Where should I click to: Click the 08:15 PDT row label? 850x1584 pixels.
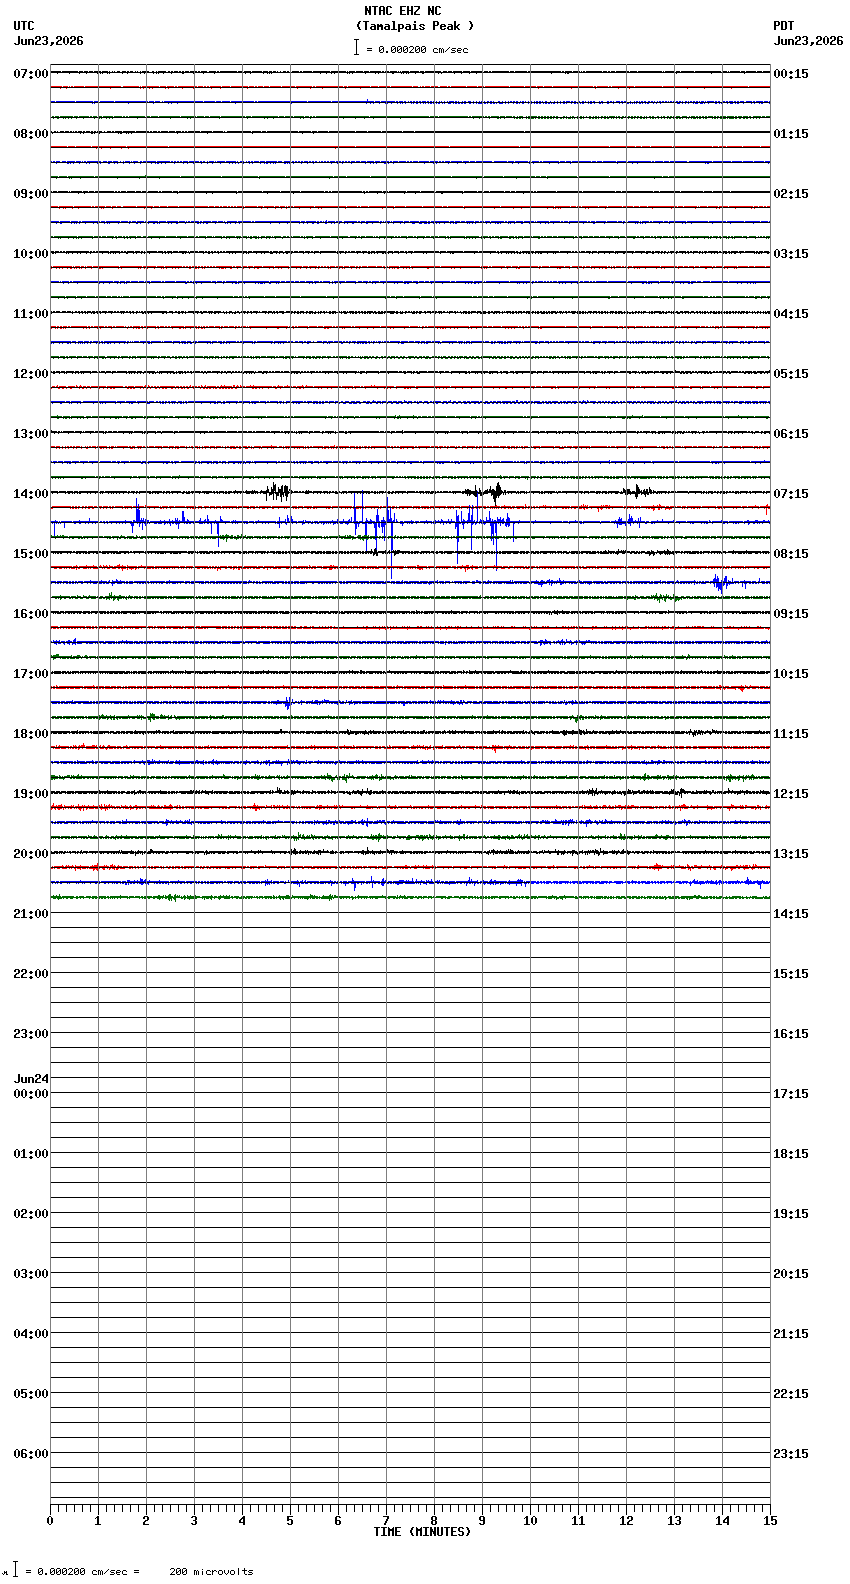[791, 554]
